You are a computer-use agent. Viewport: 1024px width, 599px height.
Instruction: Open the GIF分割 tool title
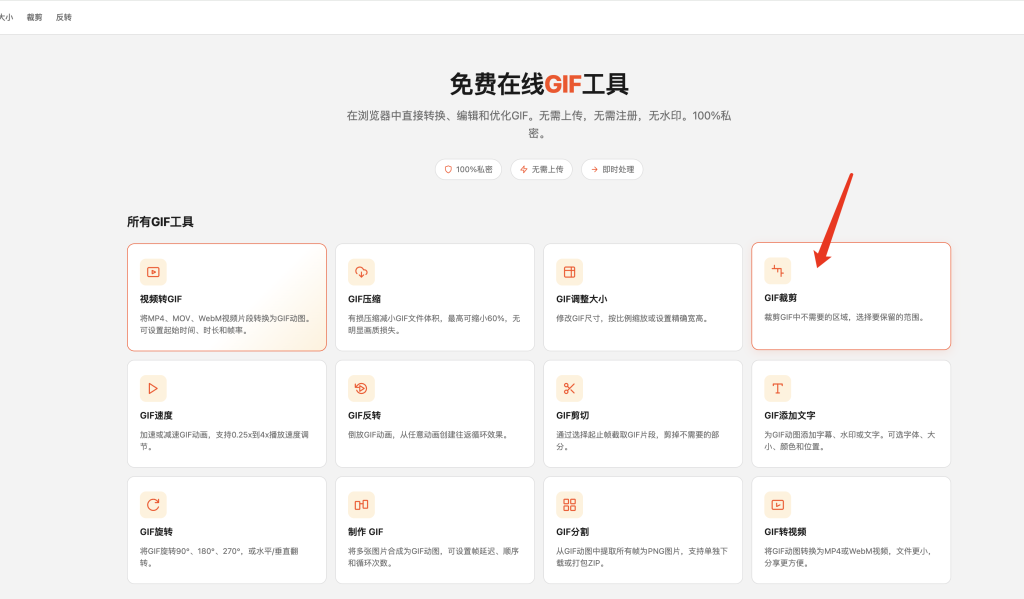573,532
